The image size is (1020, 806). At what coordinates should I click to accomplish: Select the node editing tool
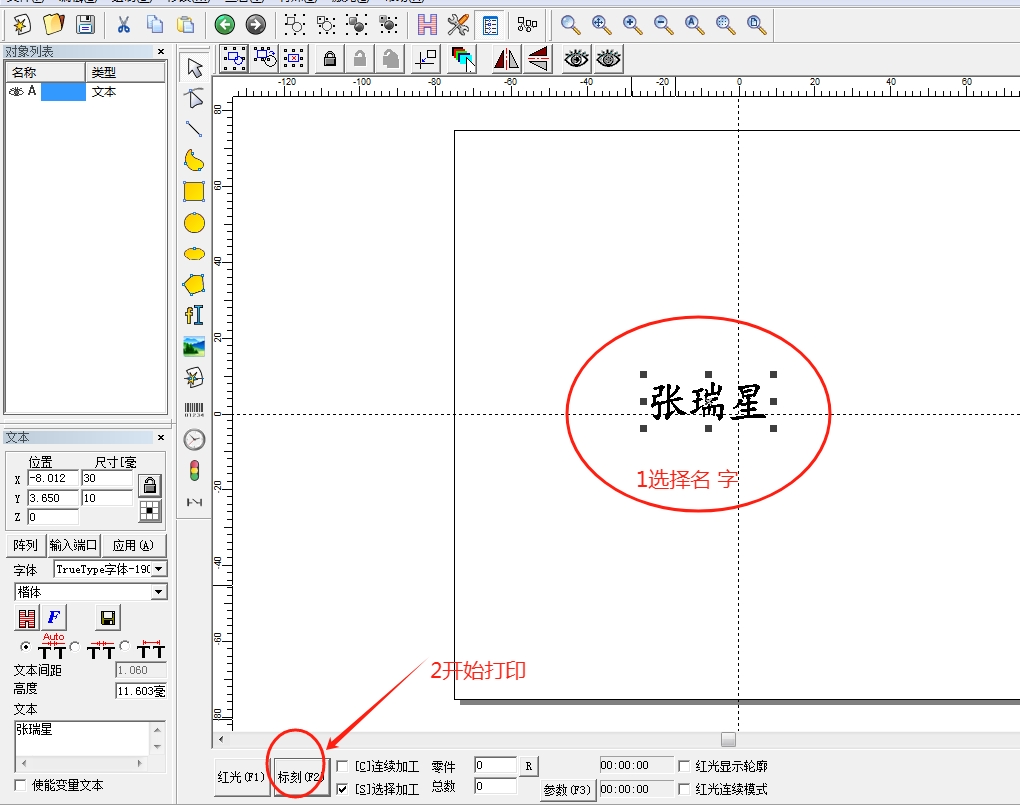pyautogui.click(x=195, y=98)
